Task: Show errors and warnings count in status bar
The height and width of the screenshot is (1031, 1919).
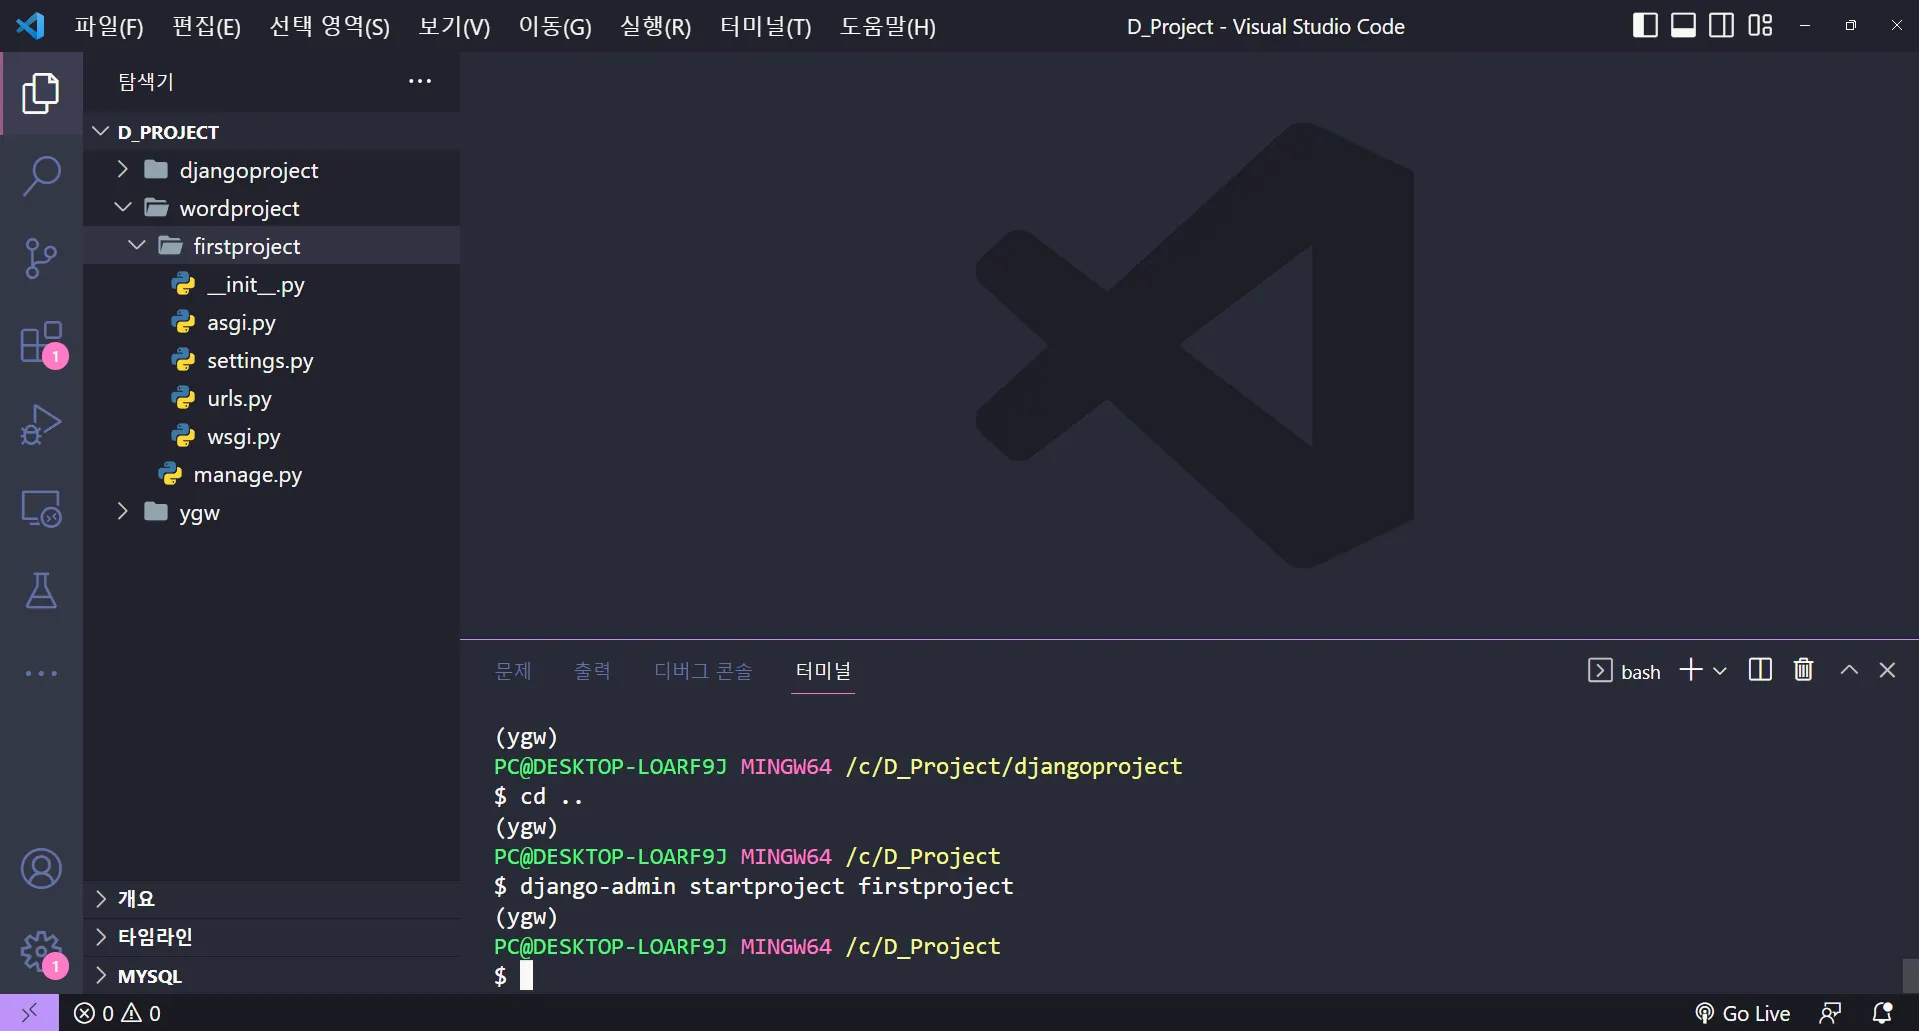Action: [117, 1013]
